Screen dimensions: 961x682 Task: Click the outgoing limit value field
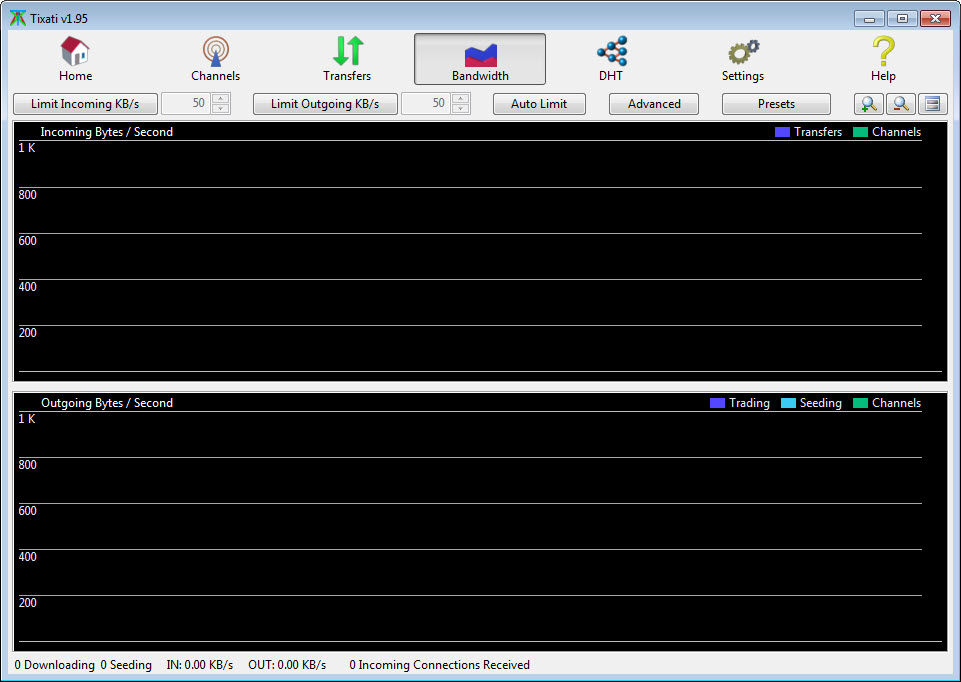426,104
